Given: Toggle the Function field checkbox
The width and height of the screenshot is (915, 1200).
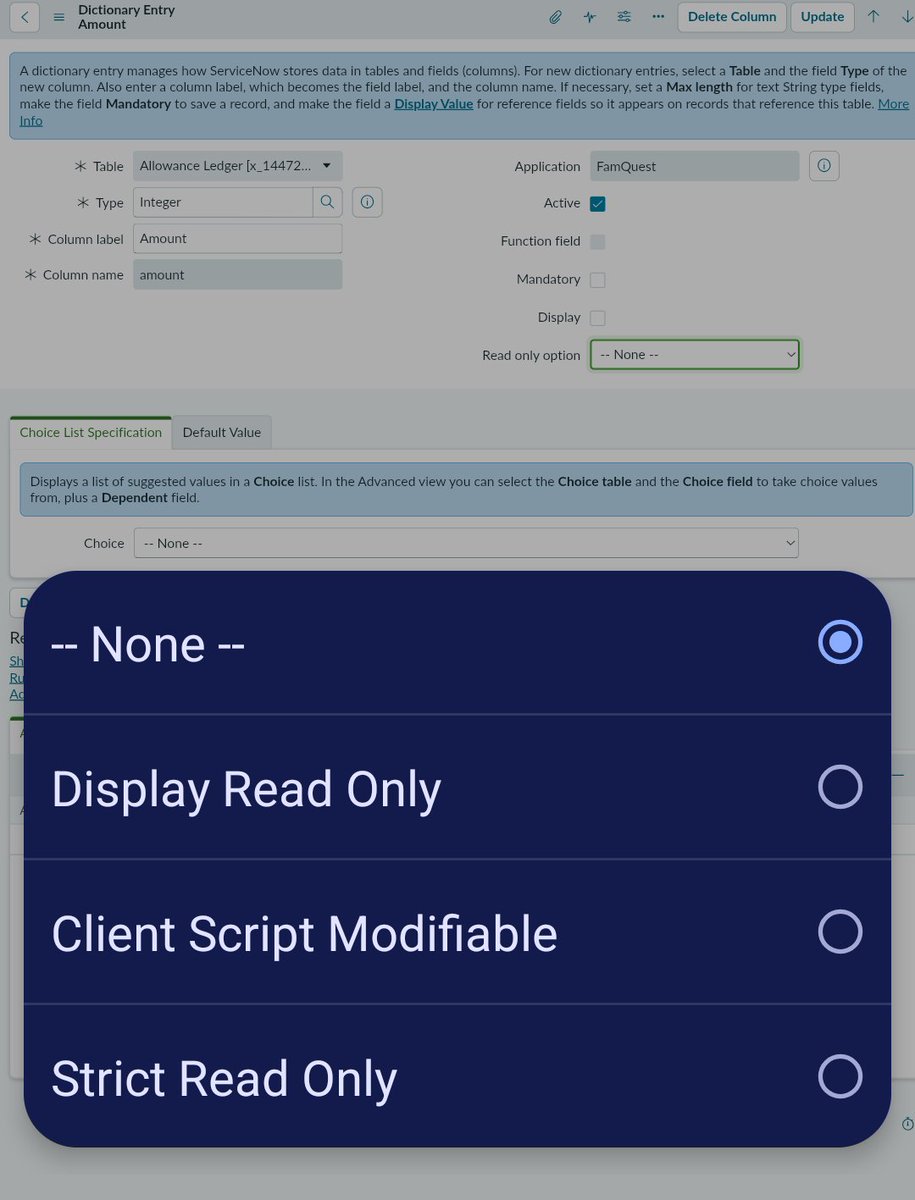Looking at the screenshot, I should tap(598, 242).
